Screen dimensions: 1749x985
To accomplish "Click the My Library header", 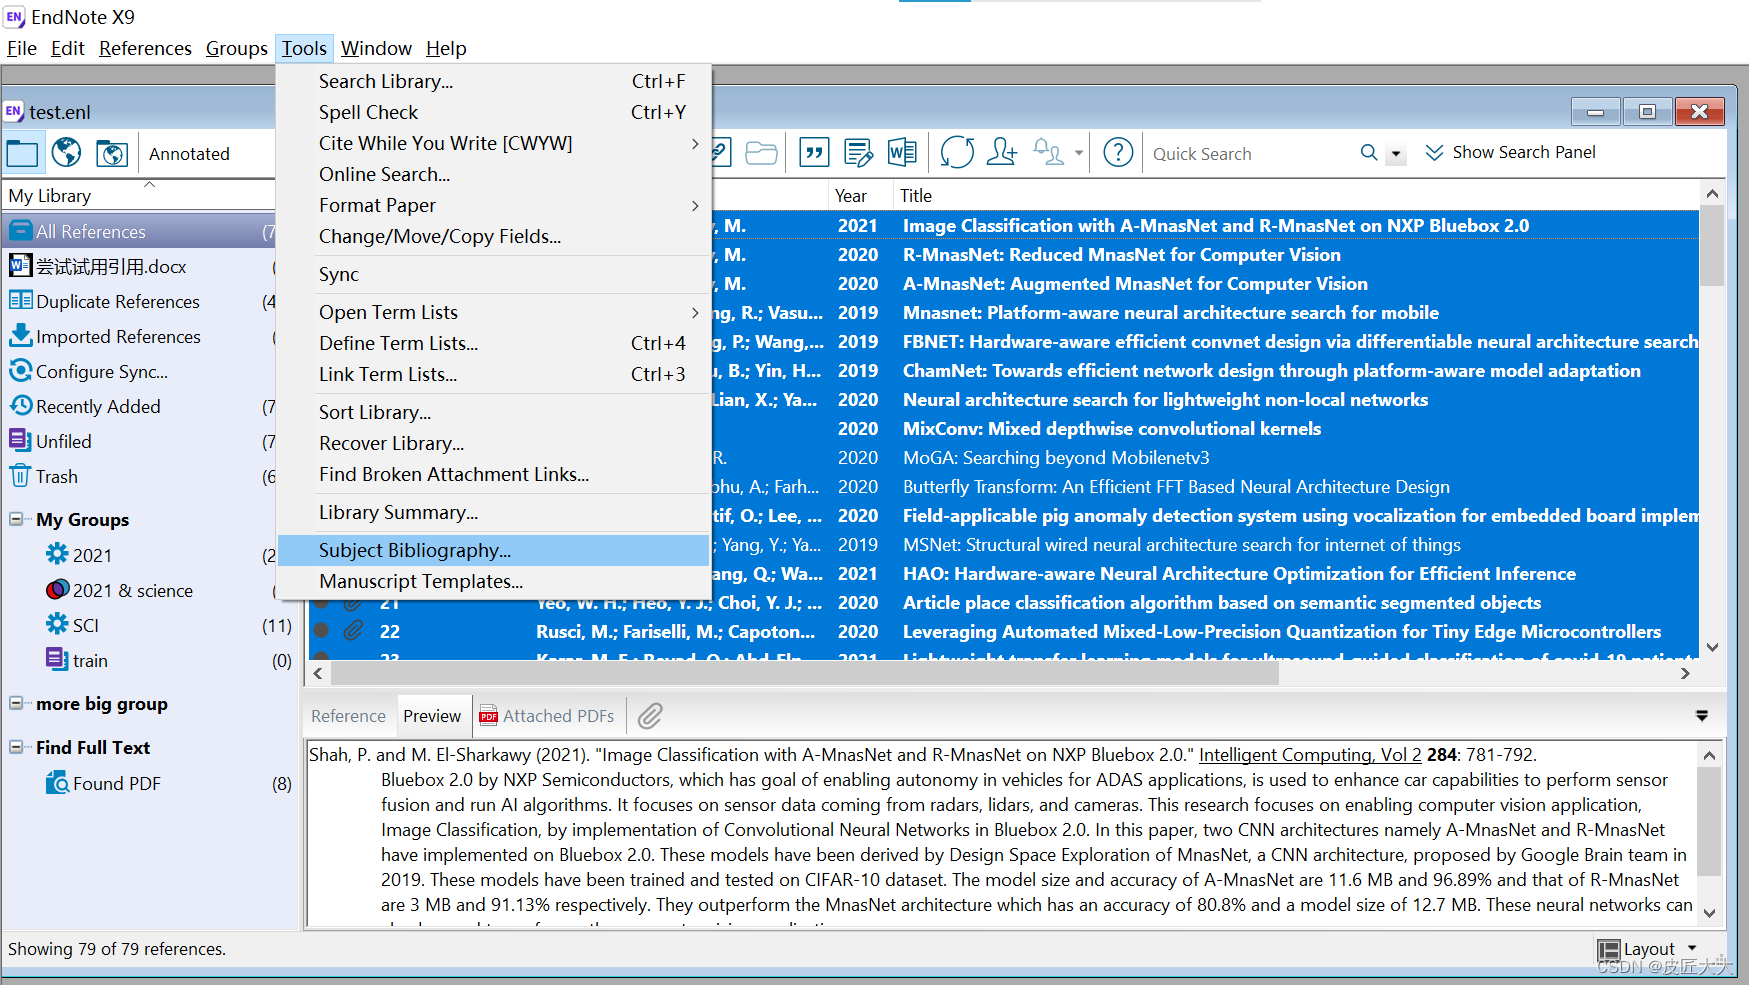I will (138, 195).
